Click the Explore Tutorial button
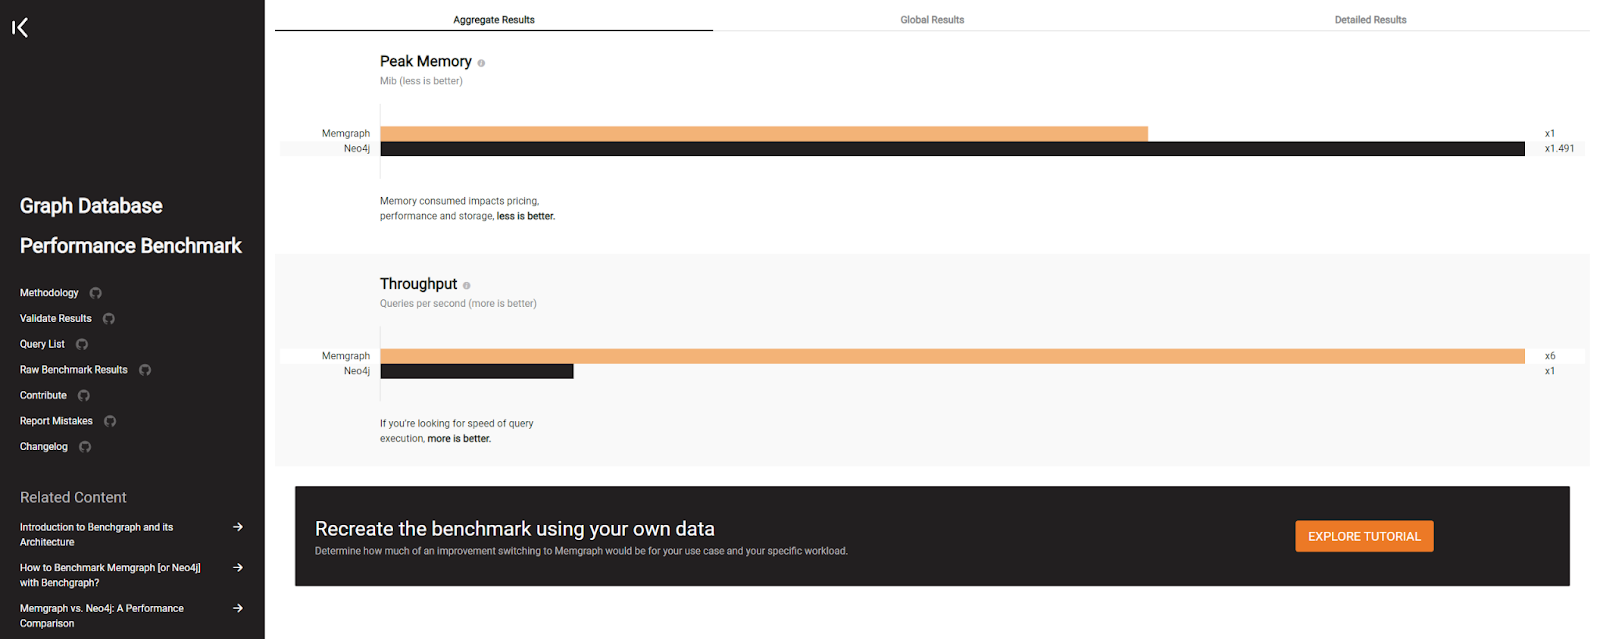The height and width of the screenshot is (639, 1600). point(1364,536)
